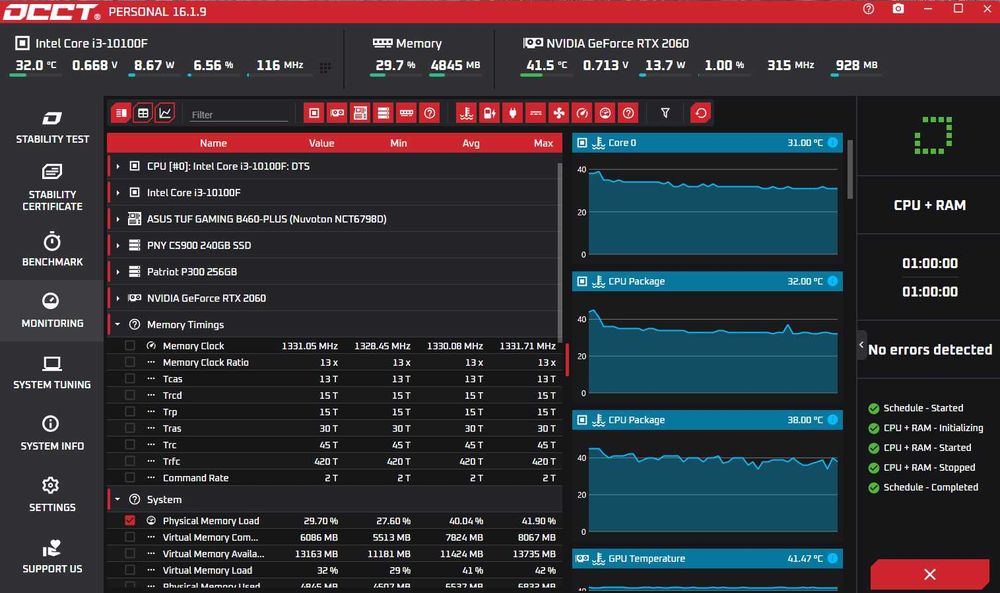
Task: Take a screenshot with the camera icon
Action: point(898,9)
